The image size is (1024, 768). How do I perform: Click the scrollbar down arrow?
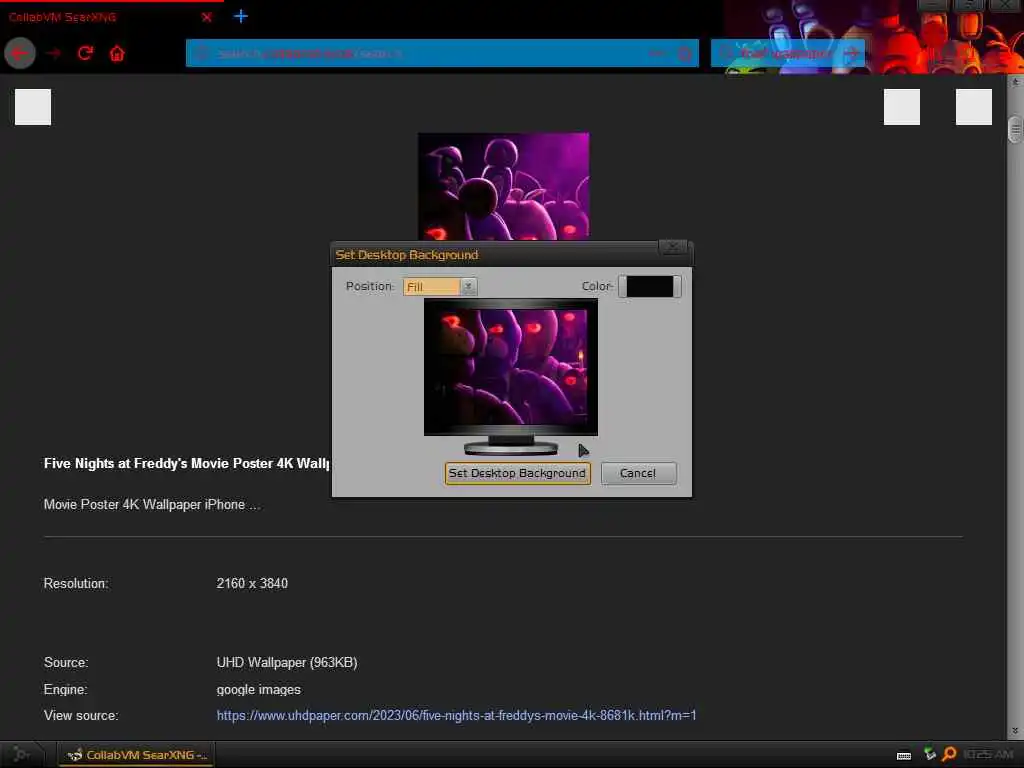point(1015,731)
